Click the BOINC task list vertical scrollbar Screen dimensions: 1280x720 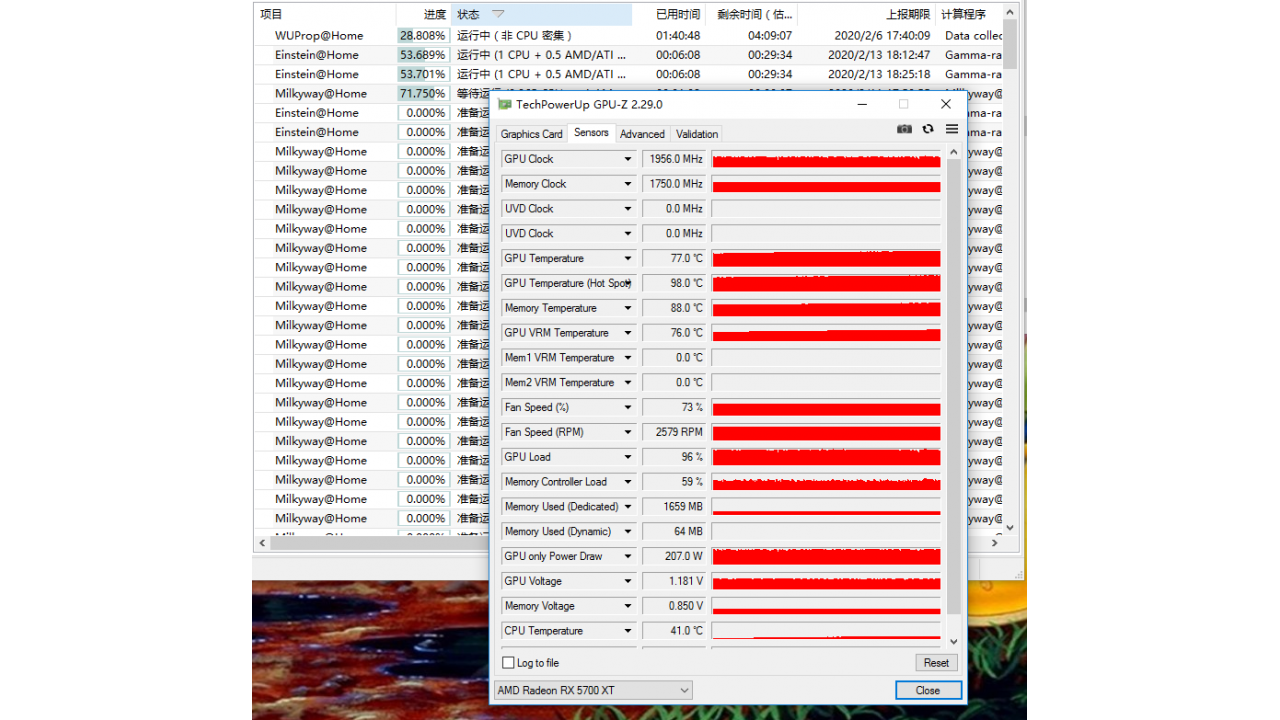pos(1010,44)
